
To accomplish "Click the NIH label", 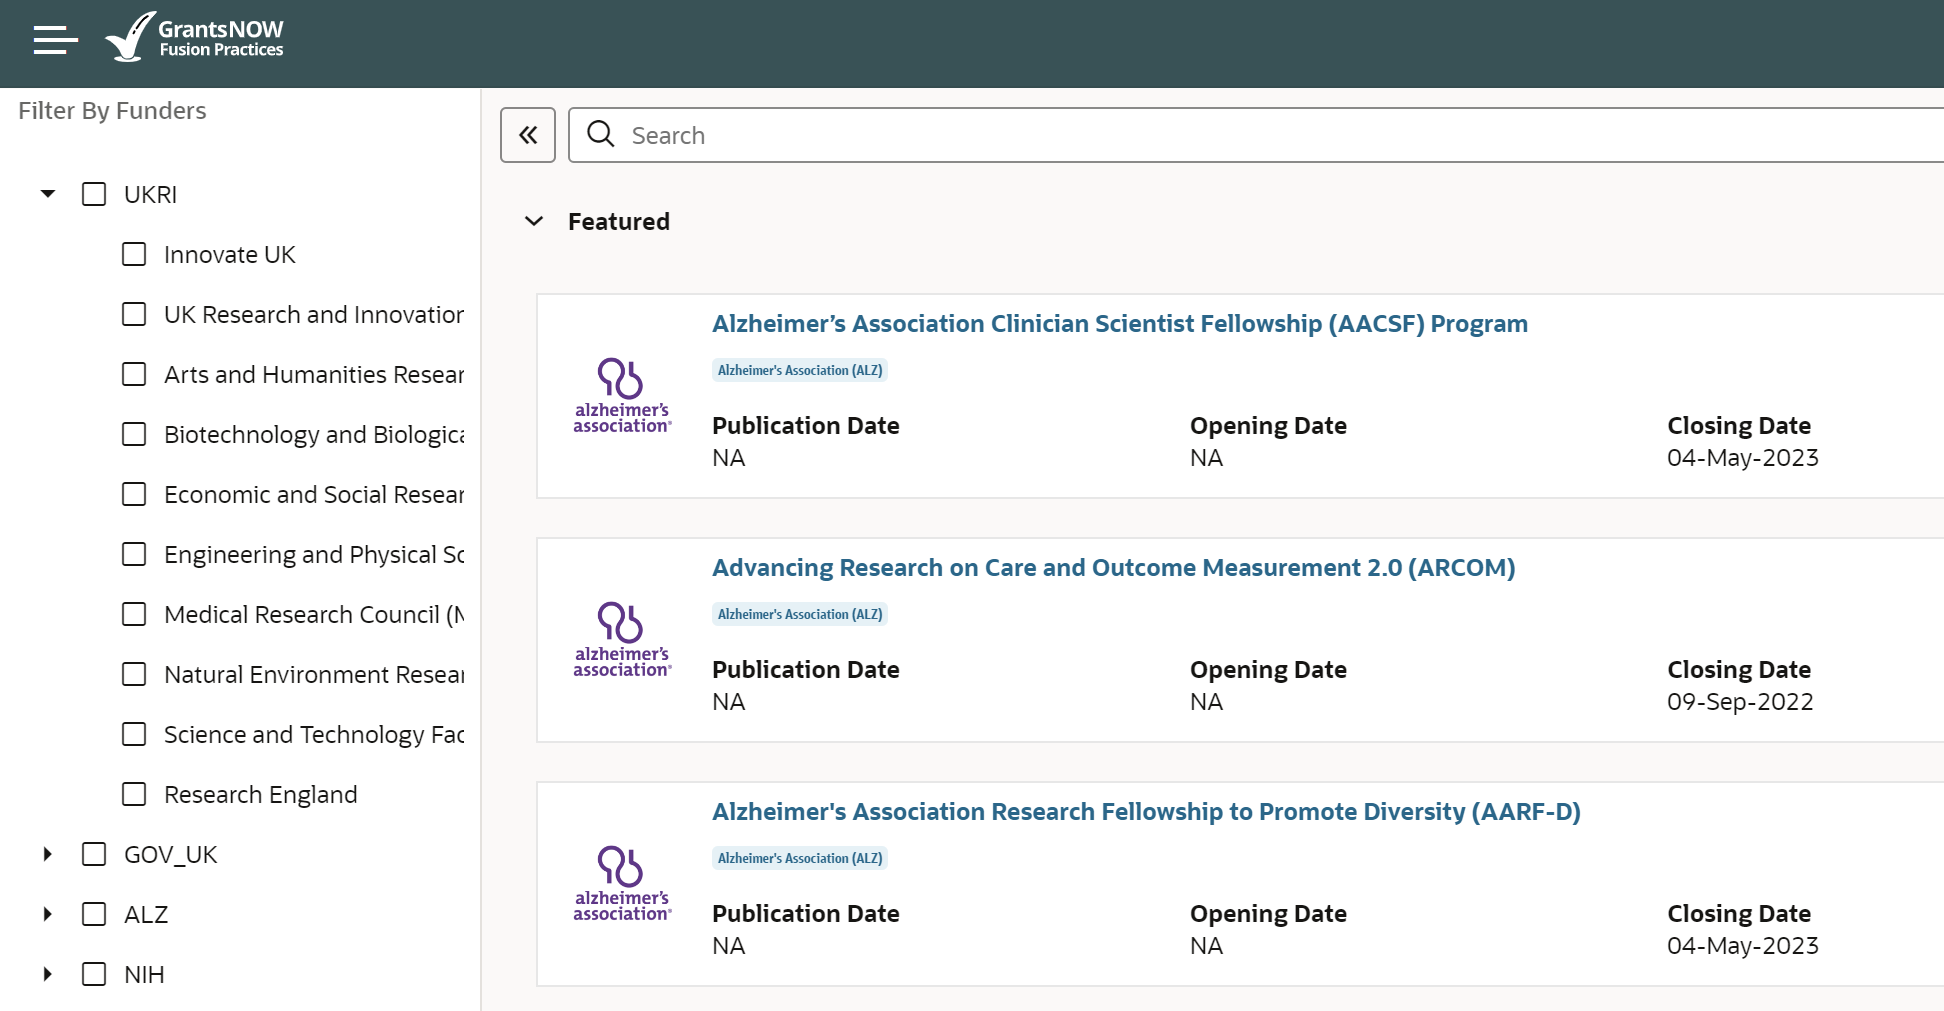I will [x=144, y=974].
